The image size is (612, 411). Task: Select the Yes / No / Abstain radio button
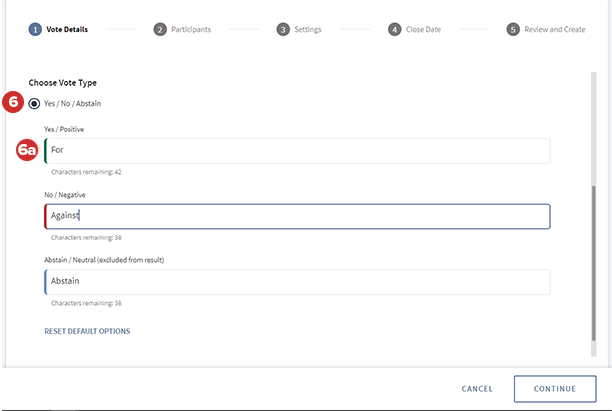tap(35, 103)
